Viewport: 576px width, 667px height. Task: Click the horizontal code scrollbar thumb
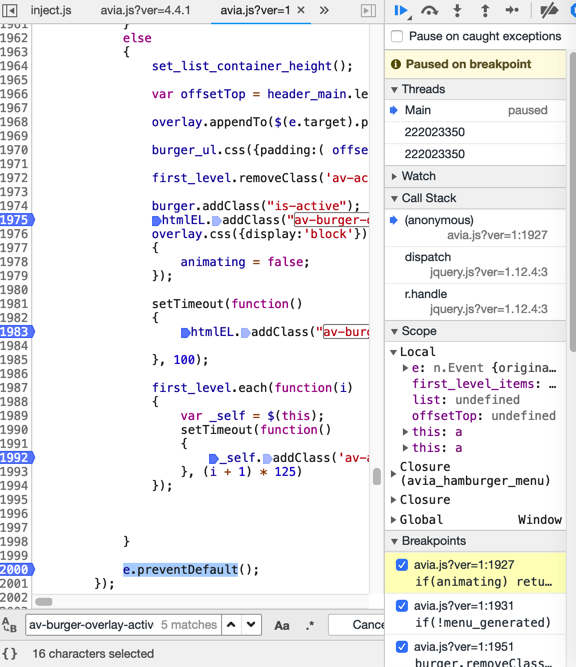pos(44,601)
